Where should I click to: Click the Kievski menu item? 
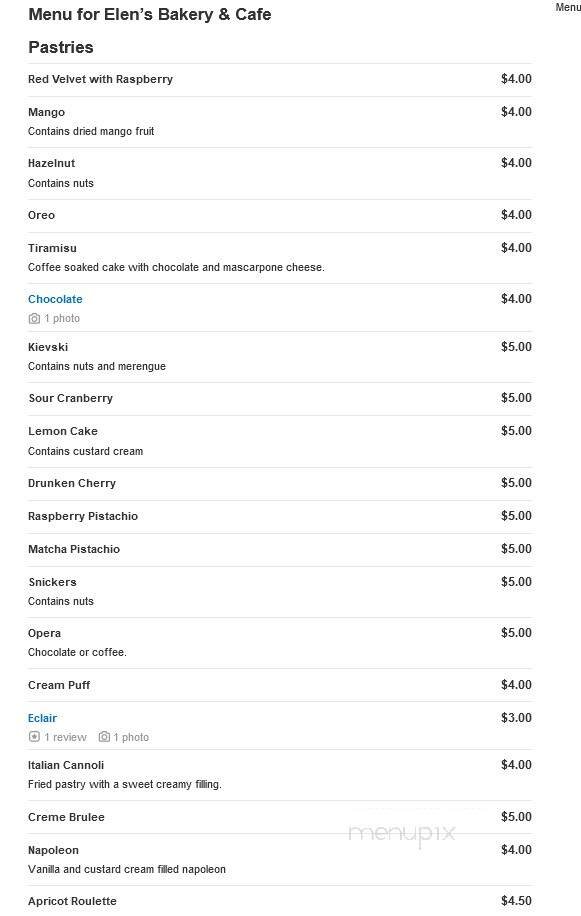pos(50,346)
